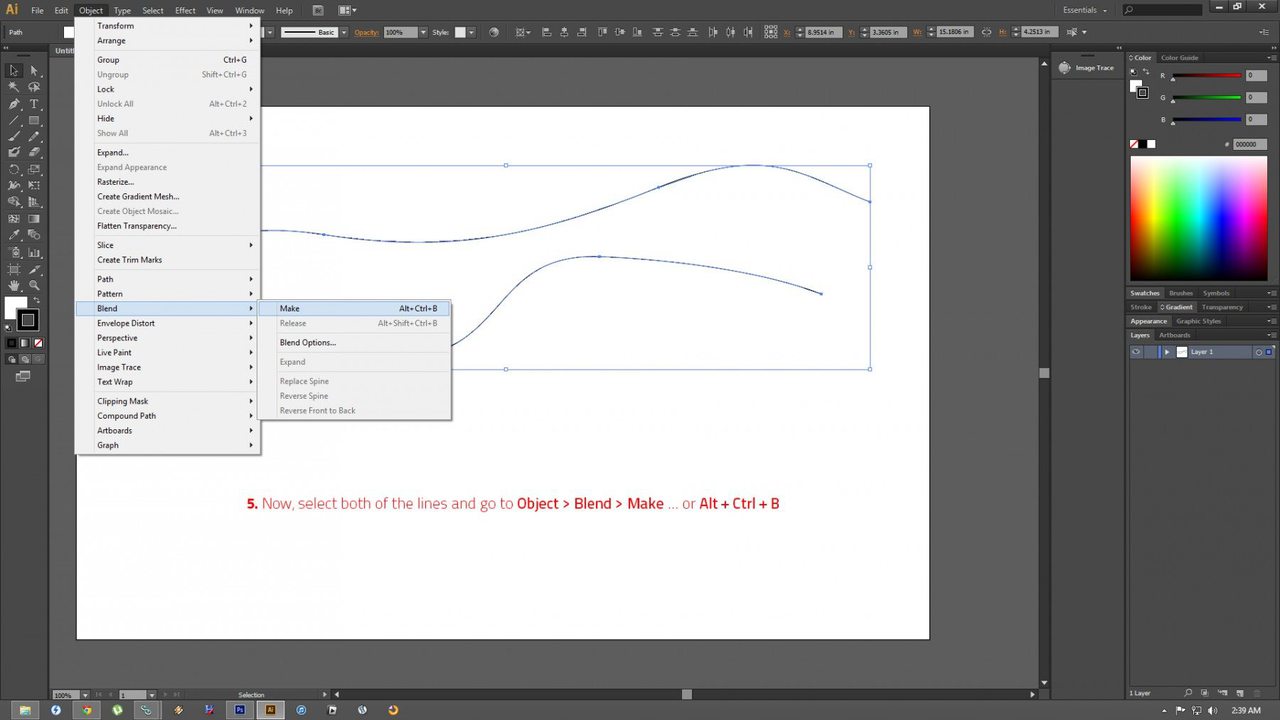
Task: Click the Change Screen Mode button
Action: tap(22, 376)
